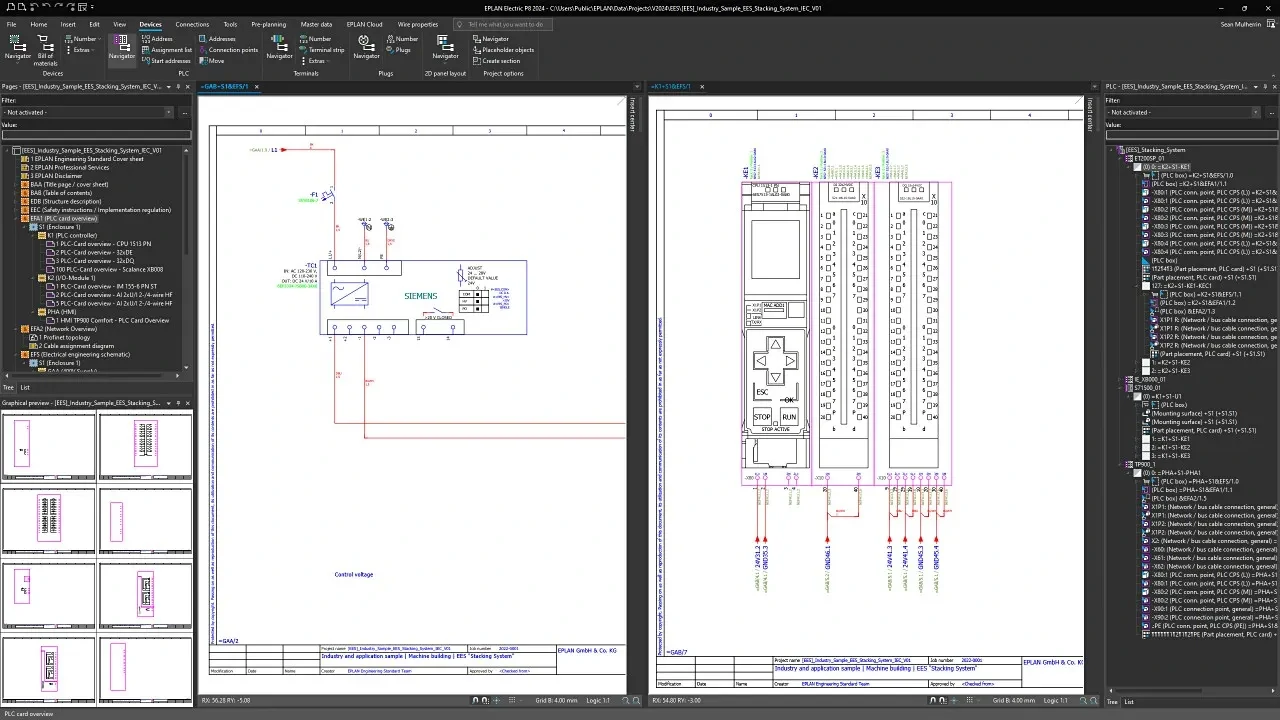Viewport: 1280px width, 720px height.
Task: Click the Terminal strip command
Action: [321, 50]
